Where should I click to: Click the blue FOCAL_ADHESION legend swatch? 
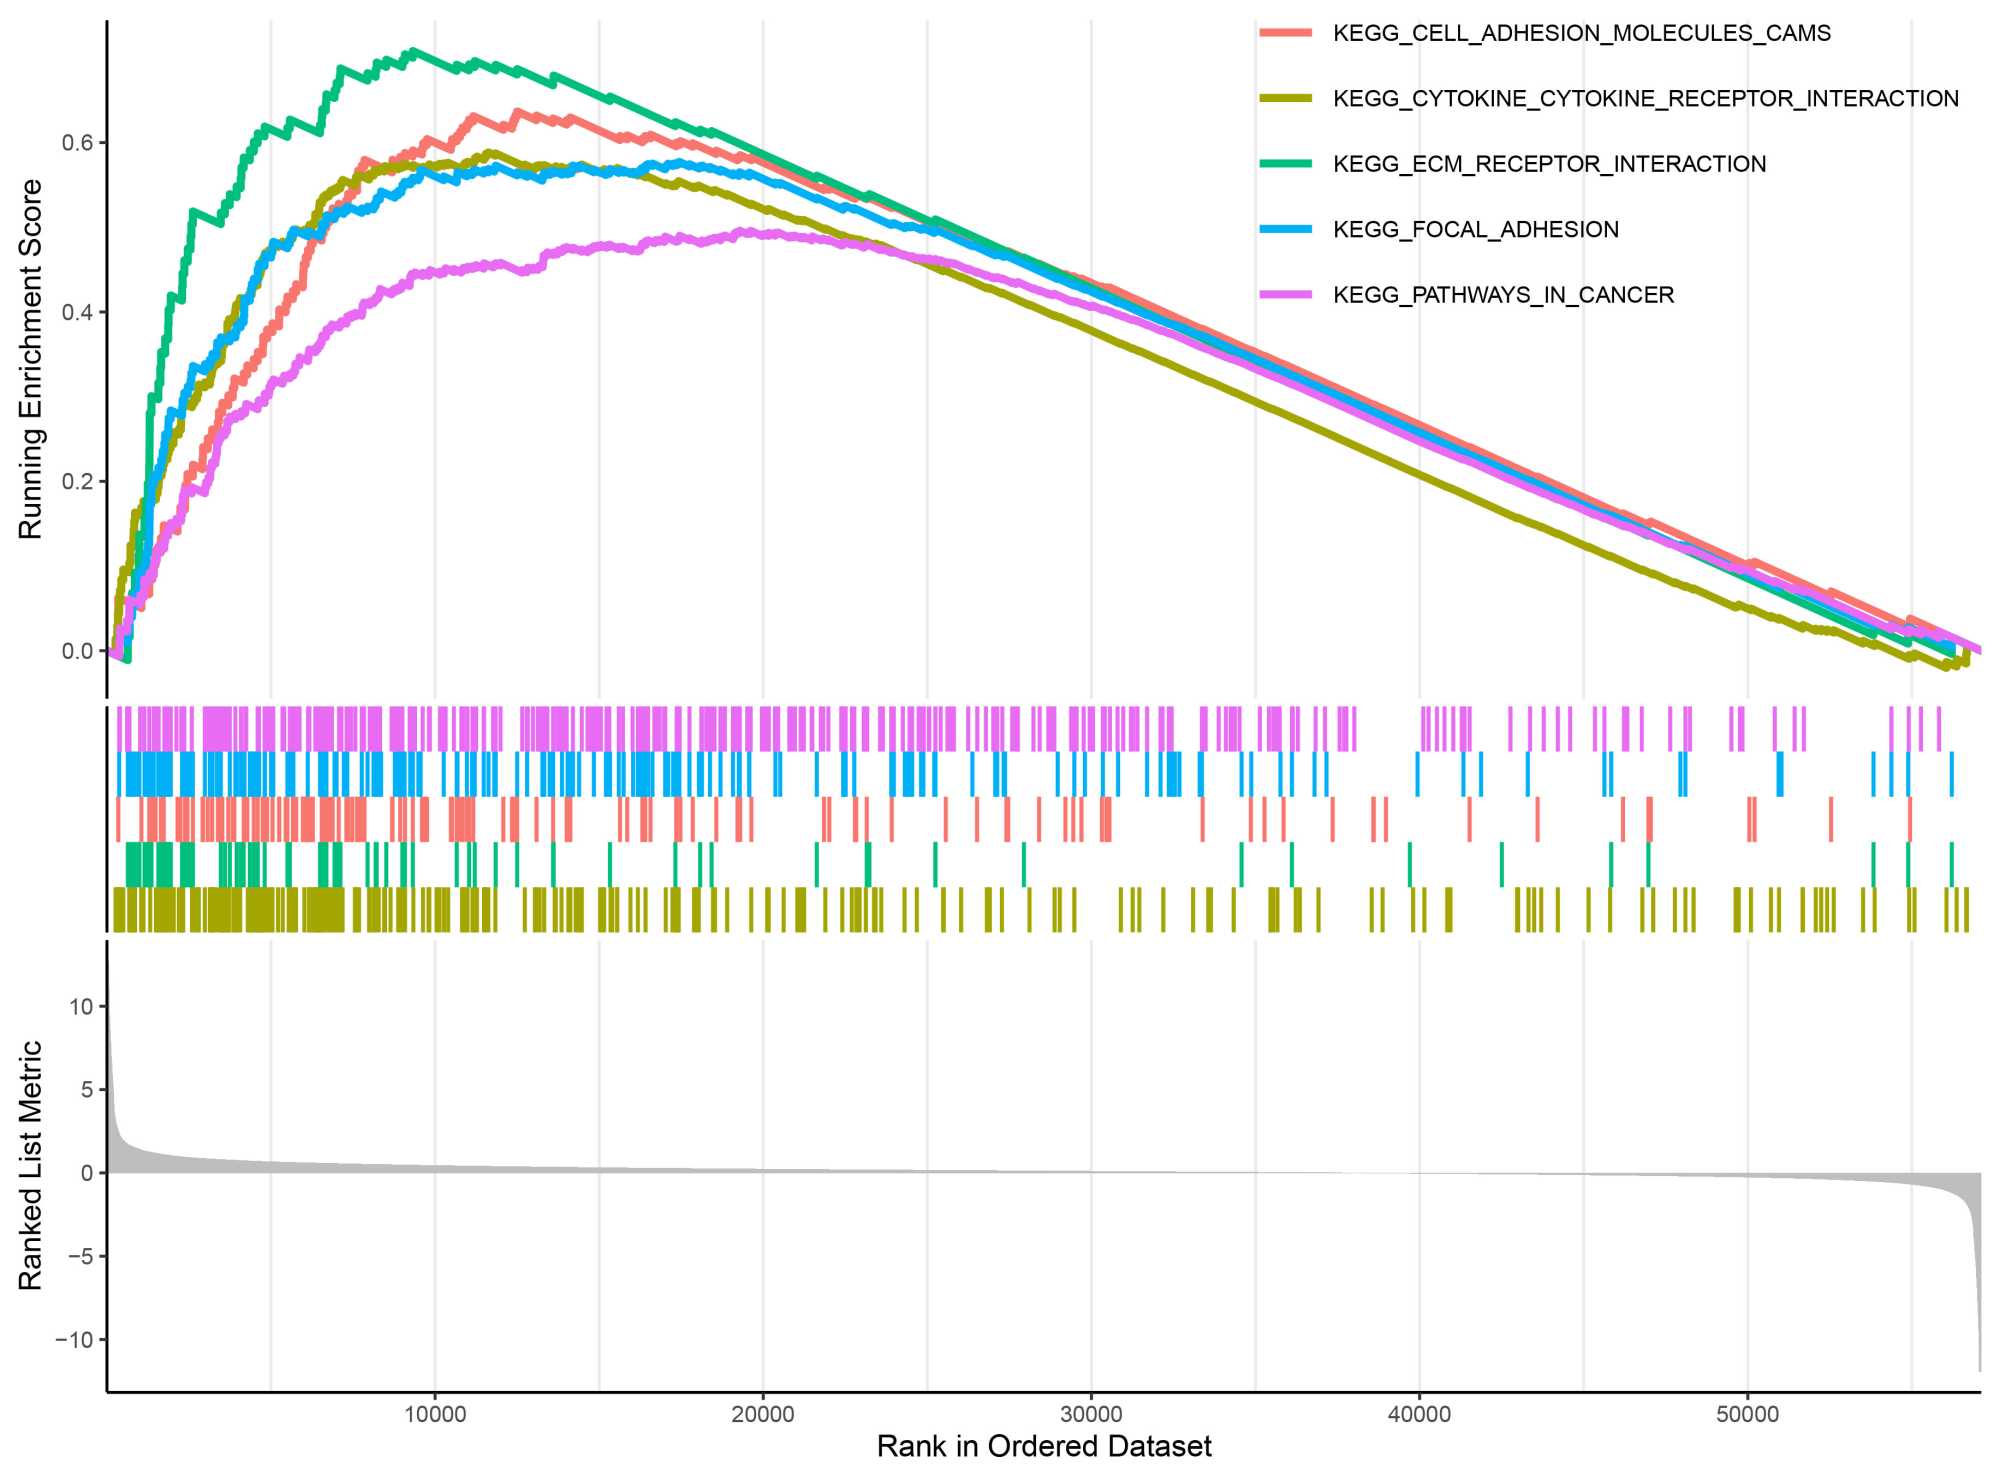click(x=1285, y=229)
